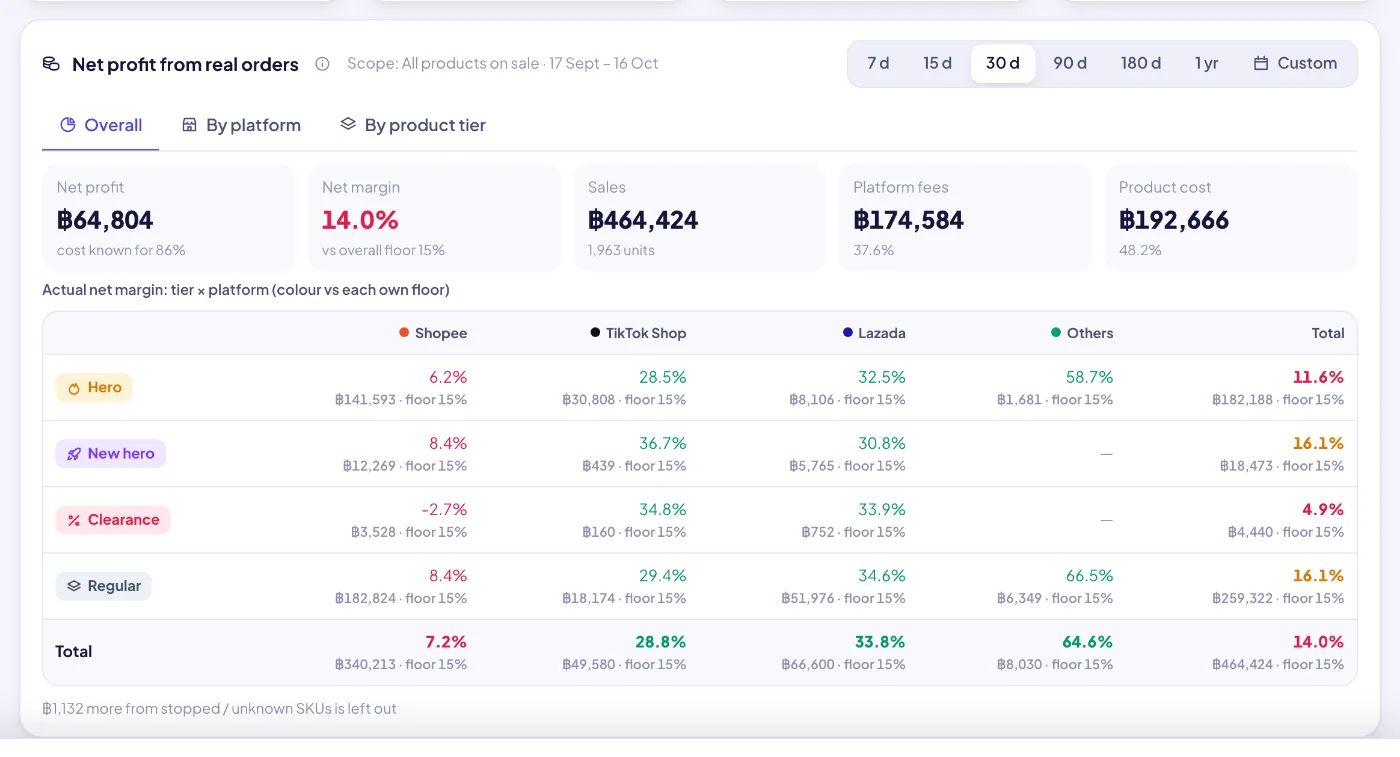Click the rocket icon in New hero tag
Image resolution: width=1400 pixels, height=757 pixels.
(x=74, y=454)
